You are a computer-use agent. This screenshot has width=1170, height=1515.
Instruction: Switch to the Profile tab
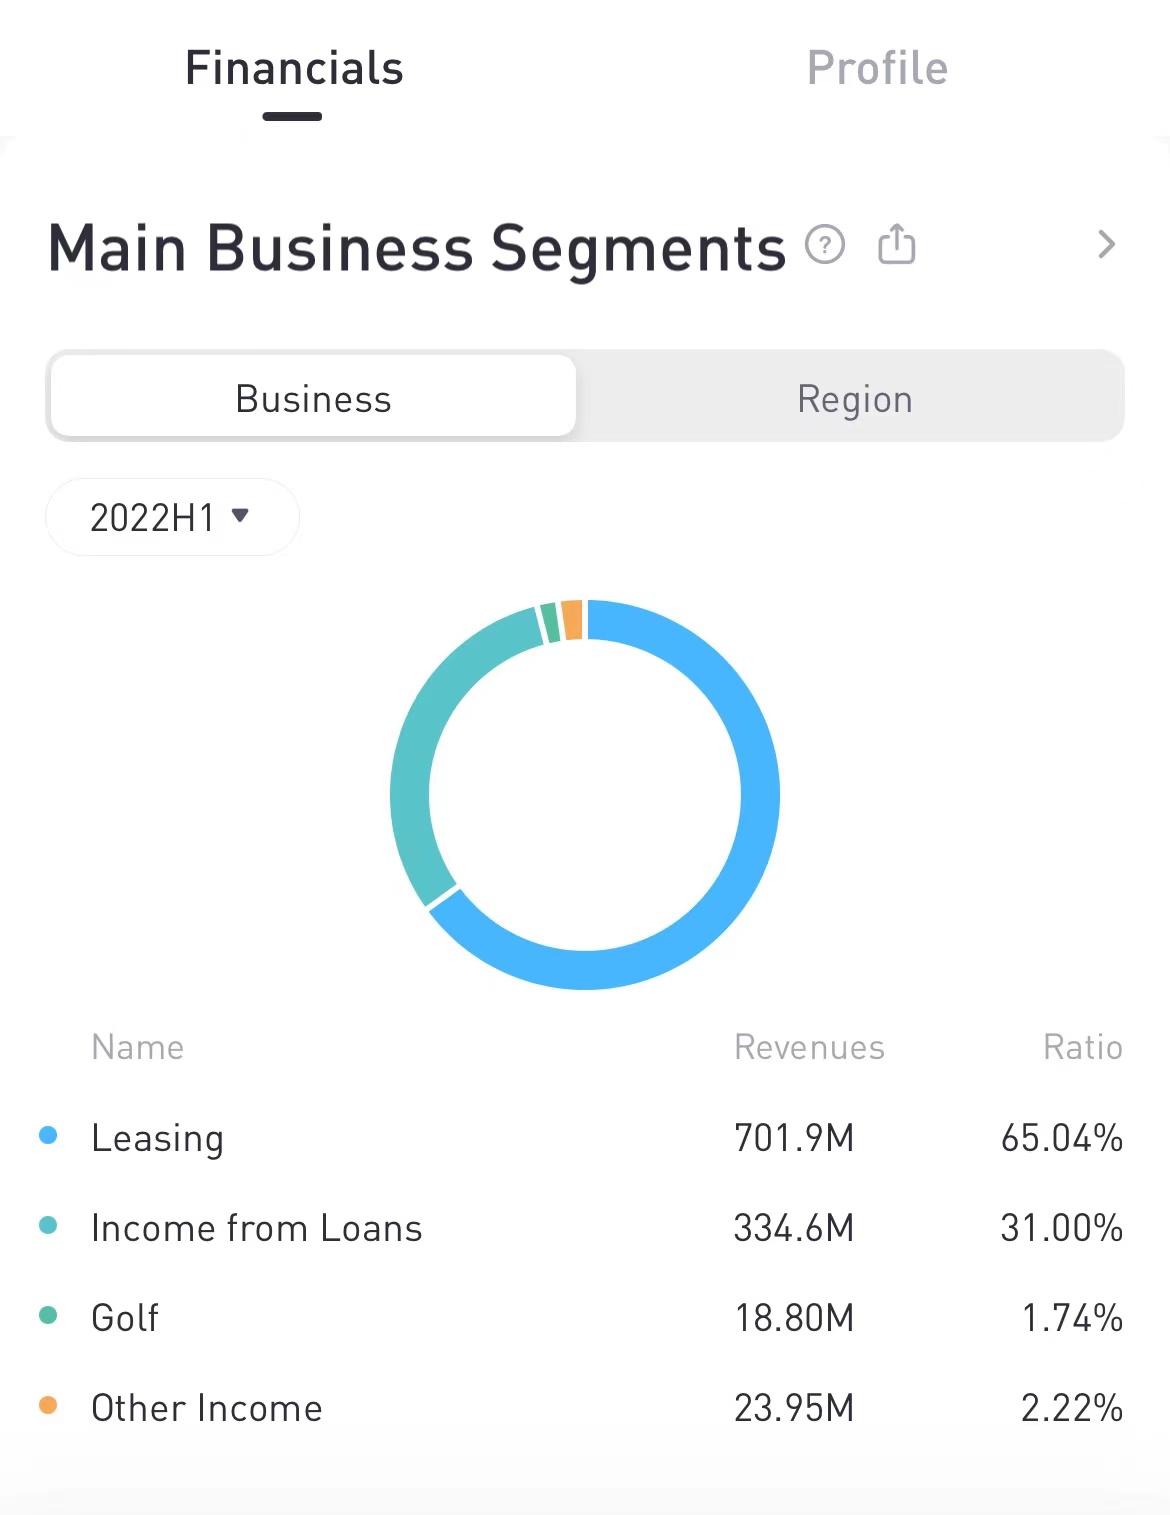pos(877,69)
